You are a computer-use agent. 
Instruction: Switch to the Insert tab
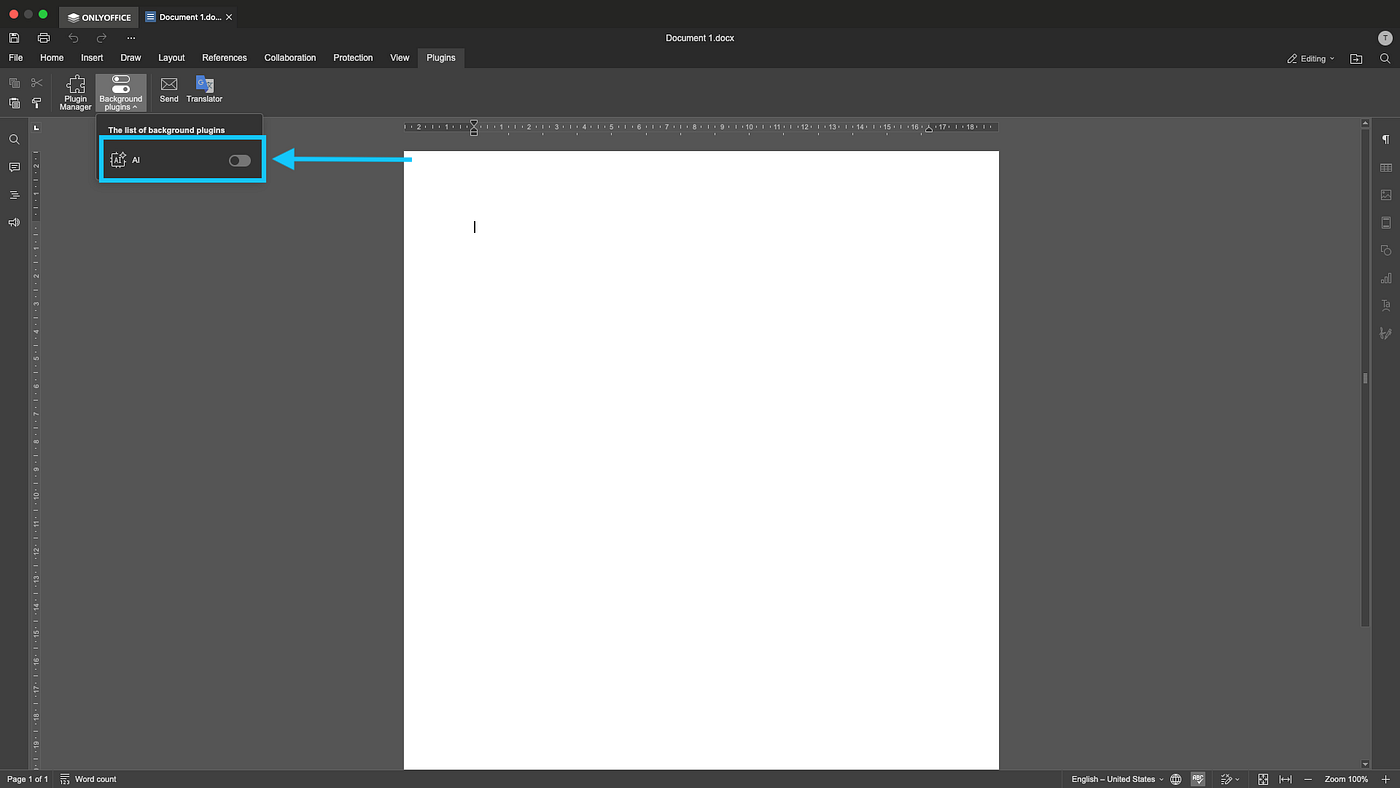(92, 58)
